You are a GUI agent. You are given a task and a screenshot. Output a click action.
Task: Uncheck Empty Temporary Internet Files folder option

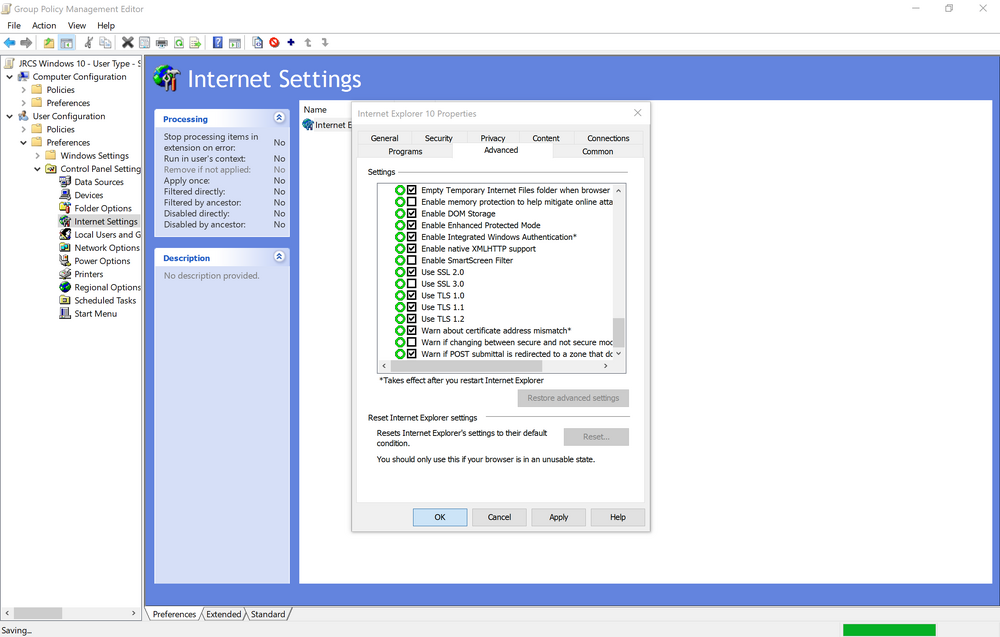click(412, 190)
